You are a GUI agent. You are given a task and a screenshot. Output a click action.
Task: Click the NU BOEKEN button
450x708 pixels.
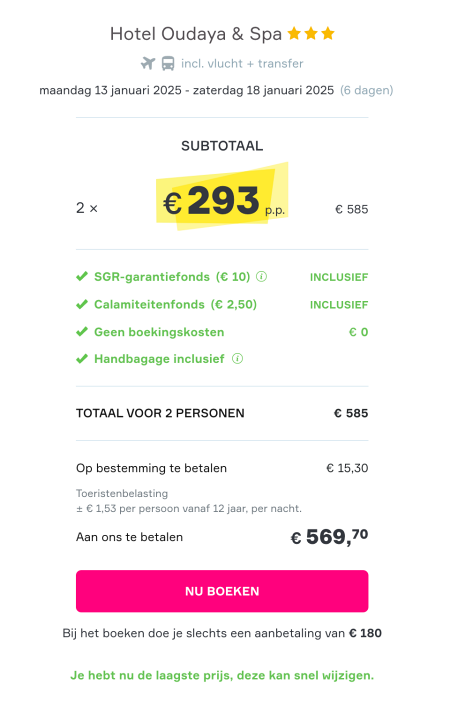click(222, 591)
